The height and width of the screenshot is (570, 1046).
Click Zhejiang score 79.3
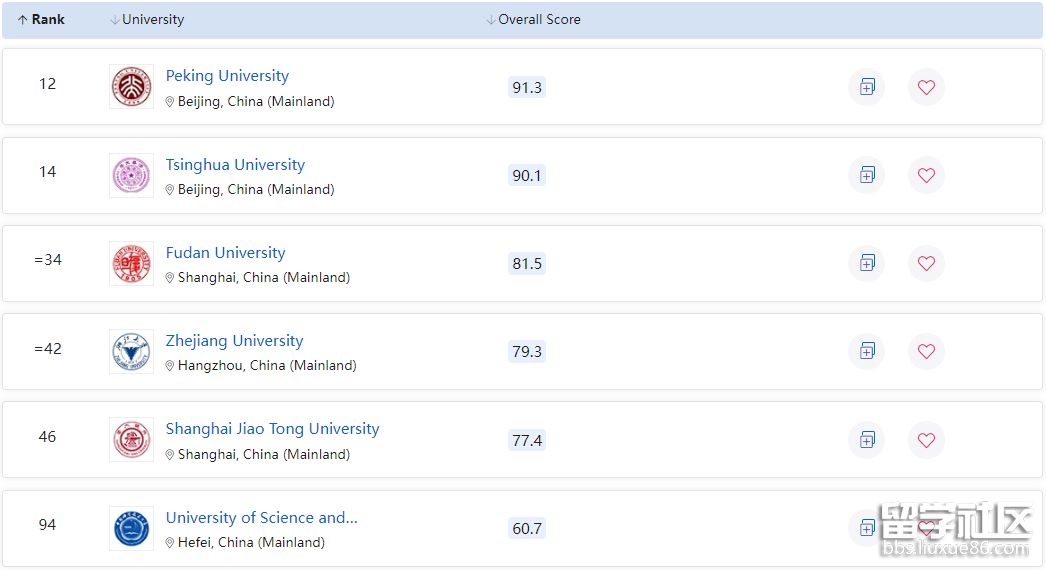point(527,352)
